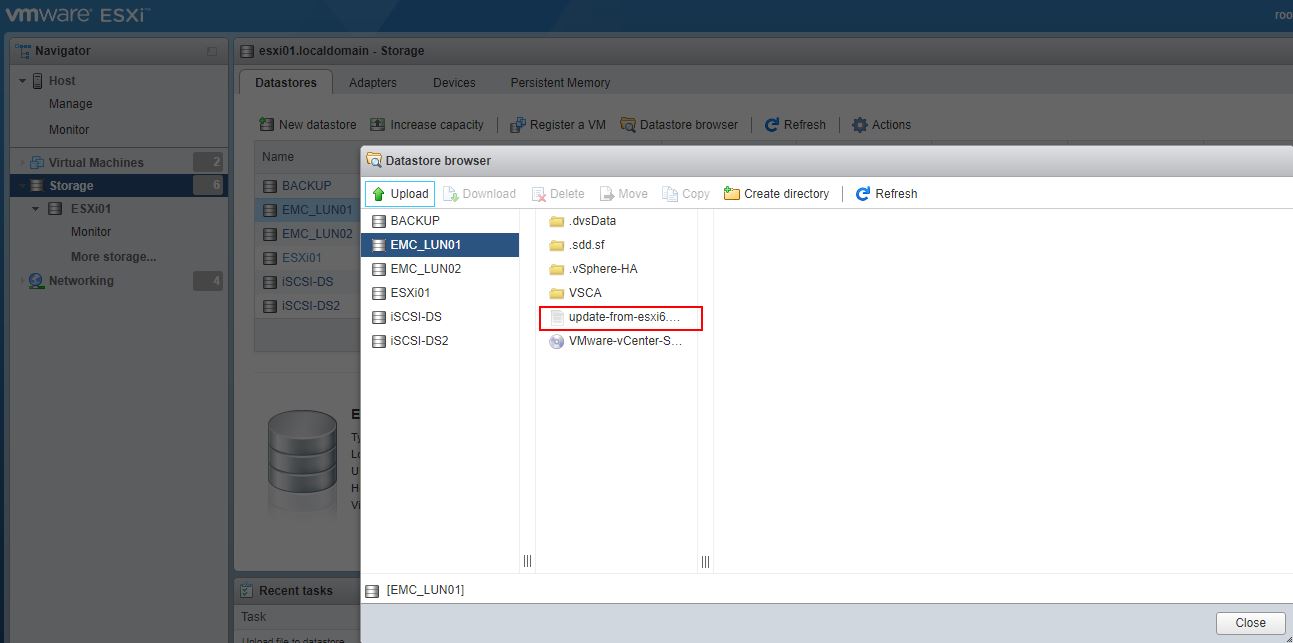Image resolution: width=1293 pixels, height=643 pixels.
Task: Collapse the ESXi01 node under Storage
Action: 35,209
